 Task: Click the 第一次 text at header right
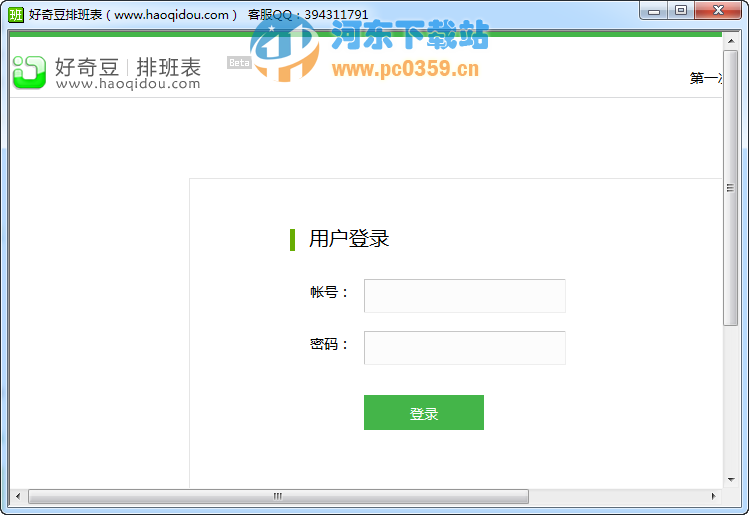pos(706,78)
